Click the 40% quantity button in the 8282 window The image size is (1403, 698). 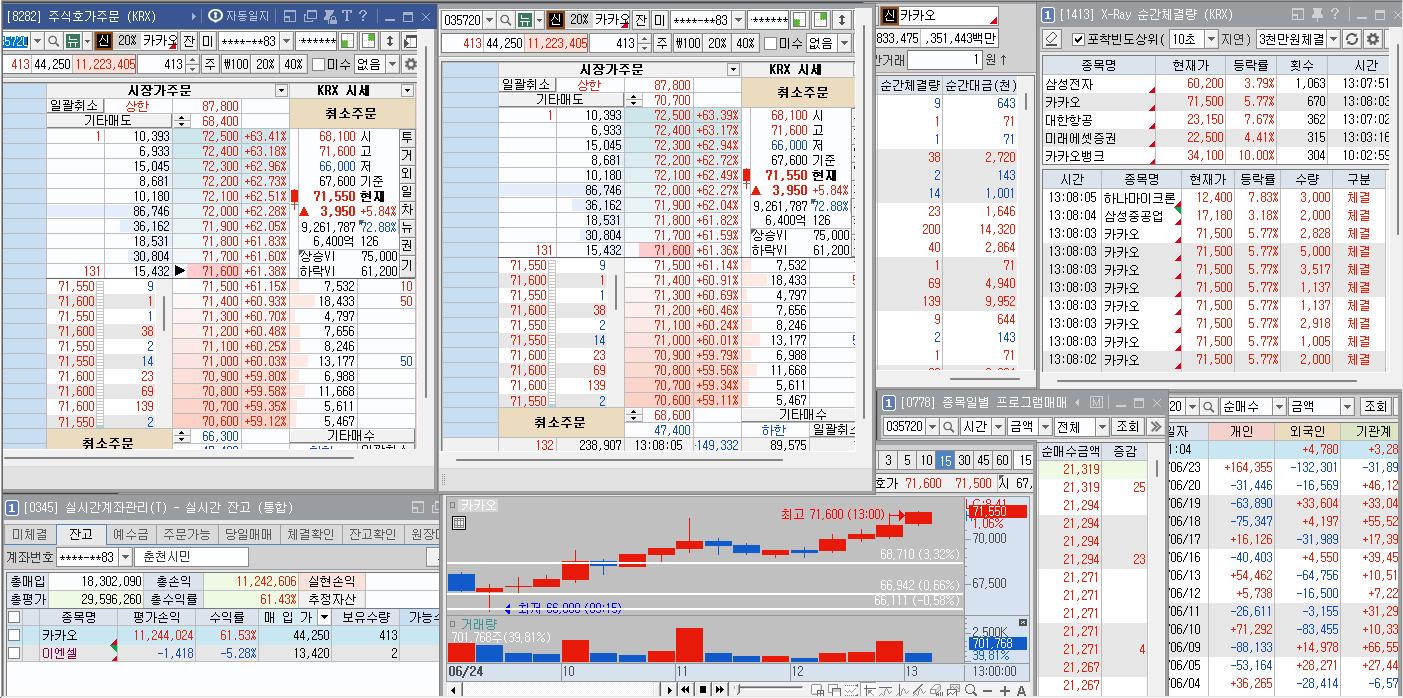point(293,64)
